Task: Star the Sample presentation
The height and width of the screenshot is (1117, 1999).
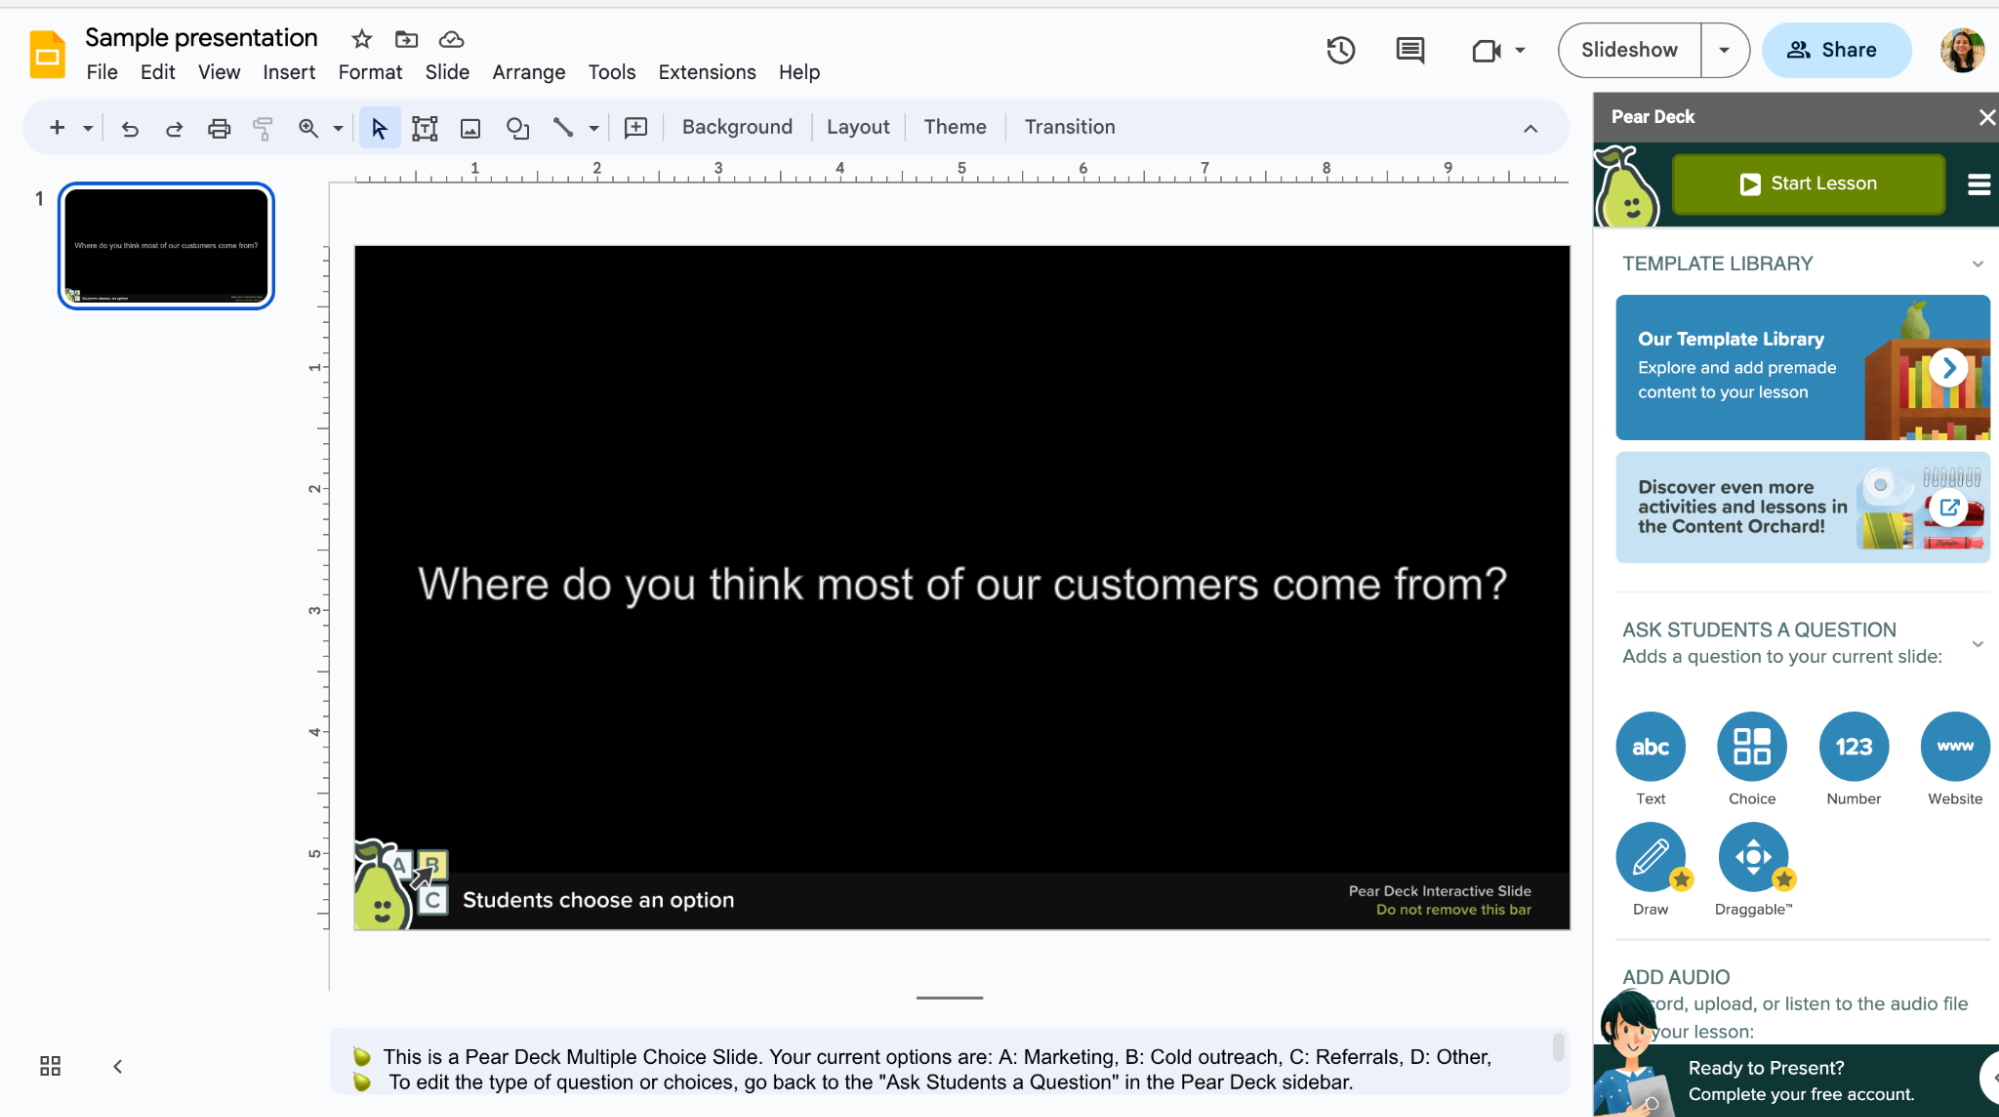Action: 360,38
